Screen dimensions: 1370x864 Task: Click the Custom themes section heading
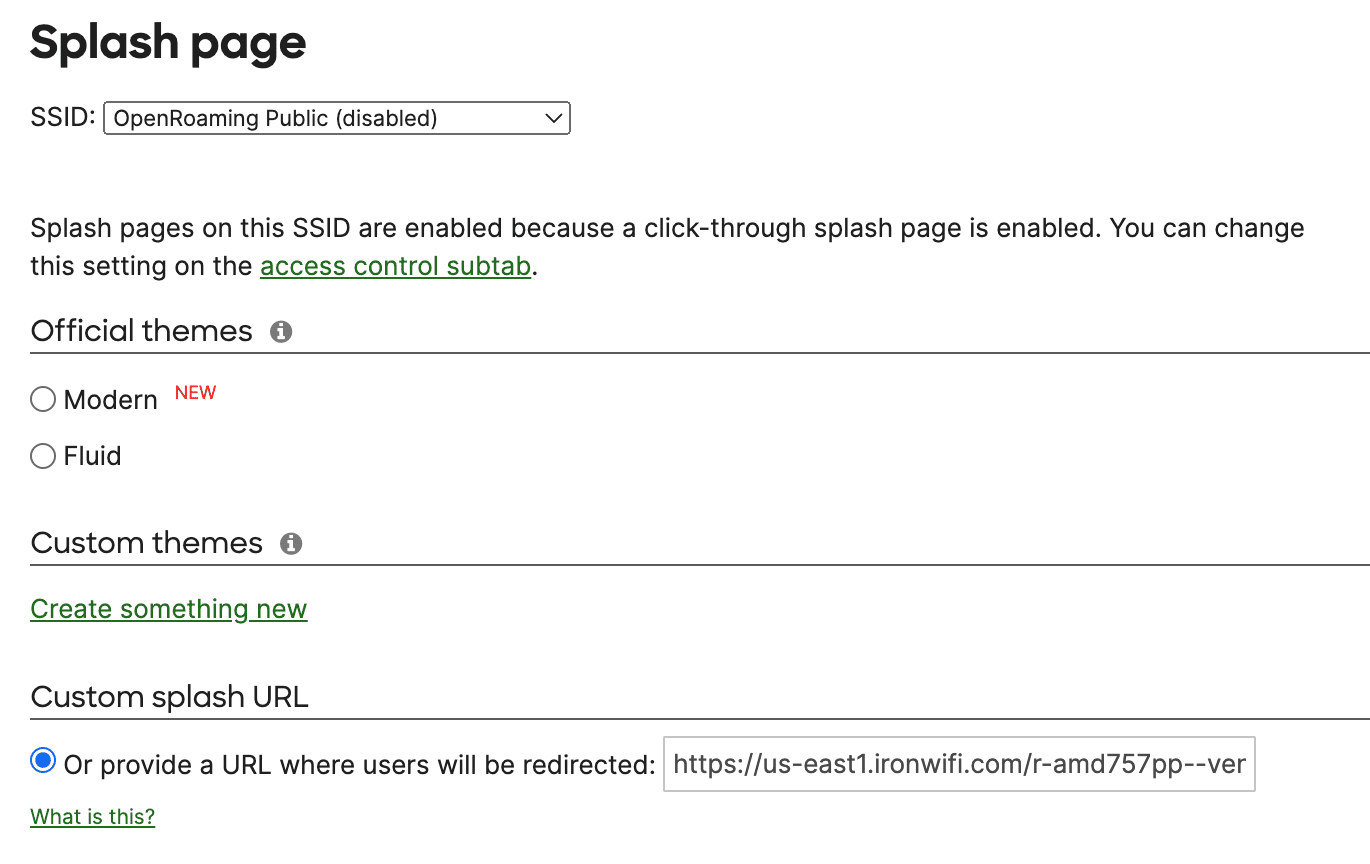pos(147,543)
